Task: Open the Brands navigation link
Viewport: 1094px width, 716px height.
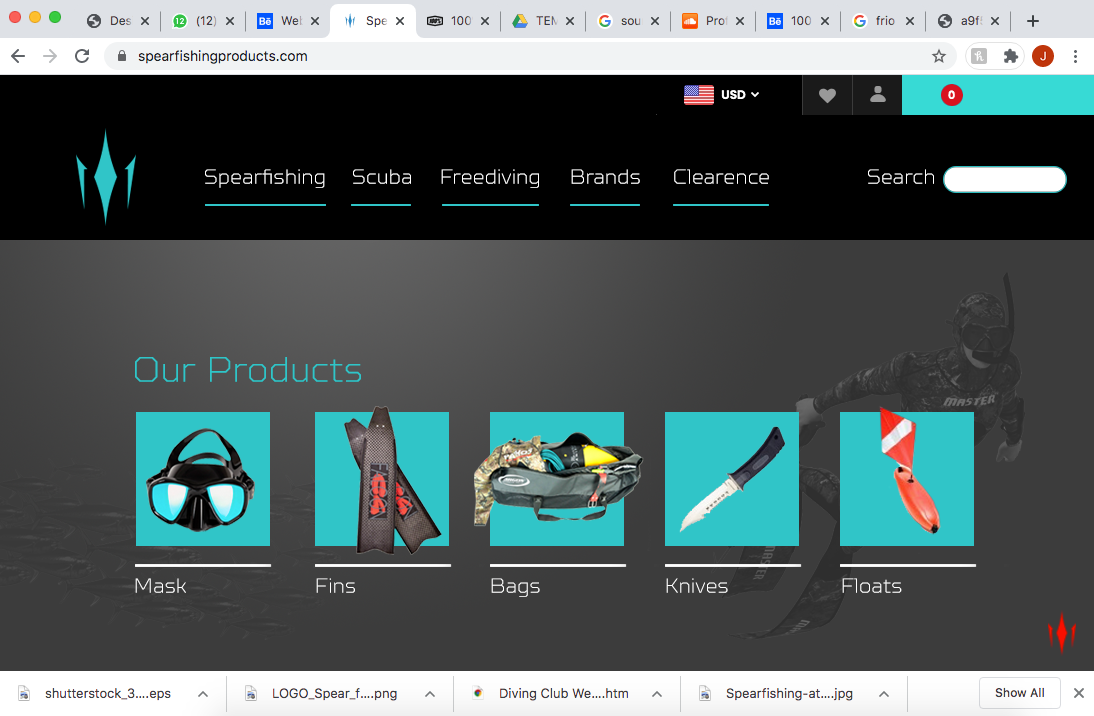Action: tap(605, 177)
